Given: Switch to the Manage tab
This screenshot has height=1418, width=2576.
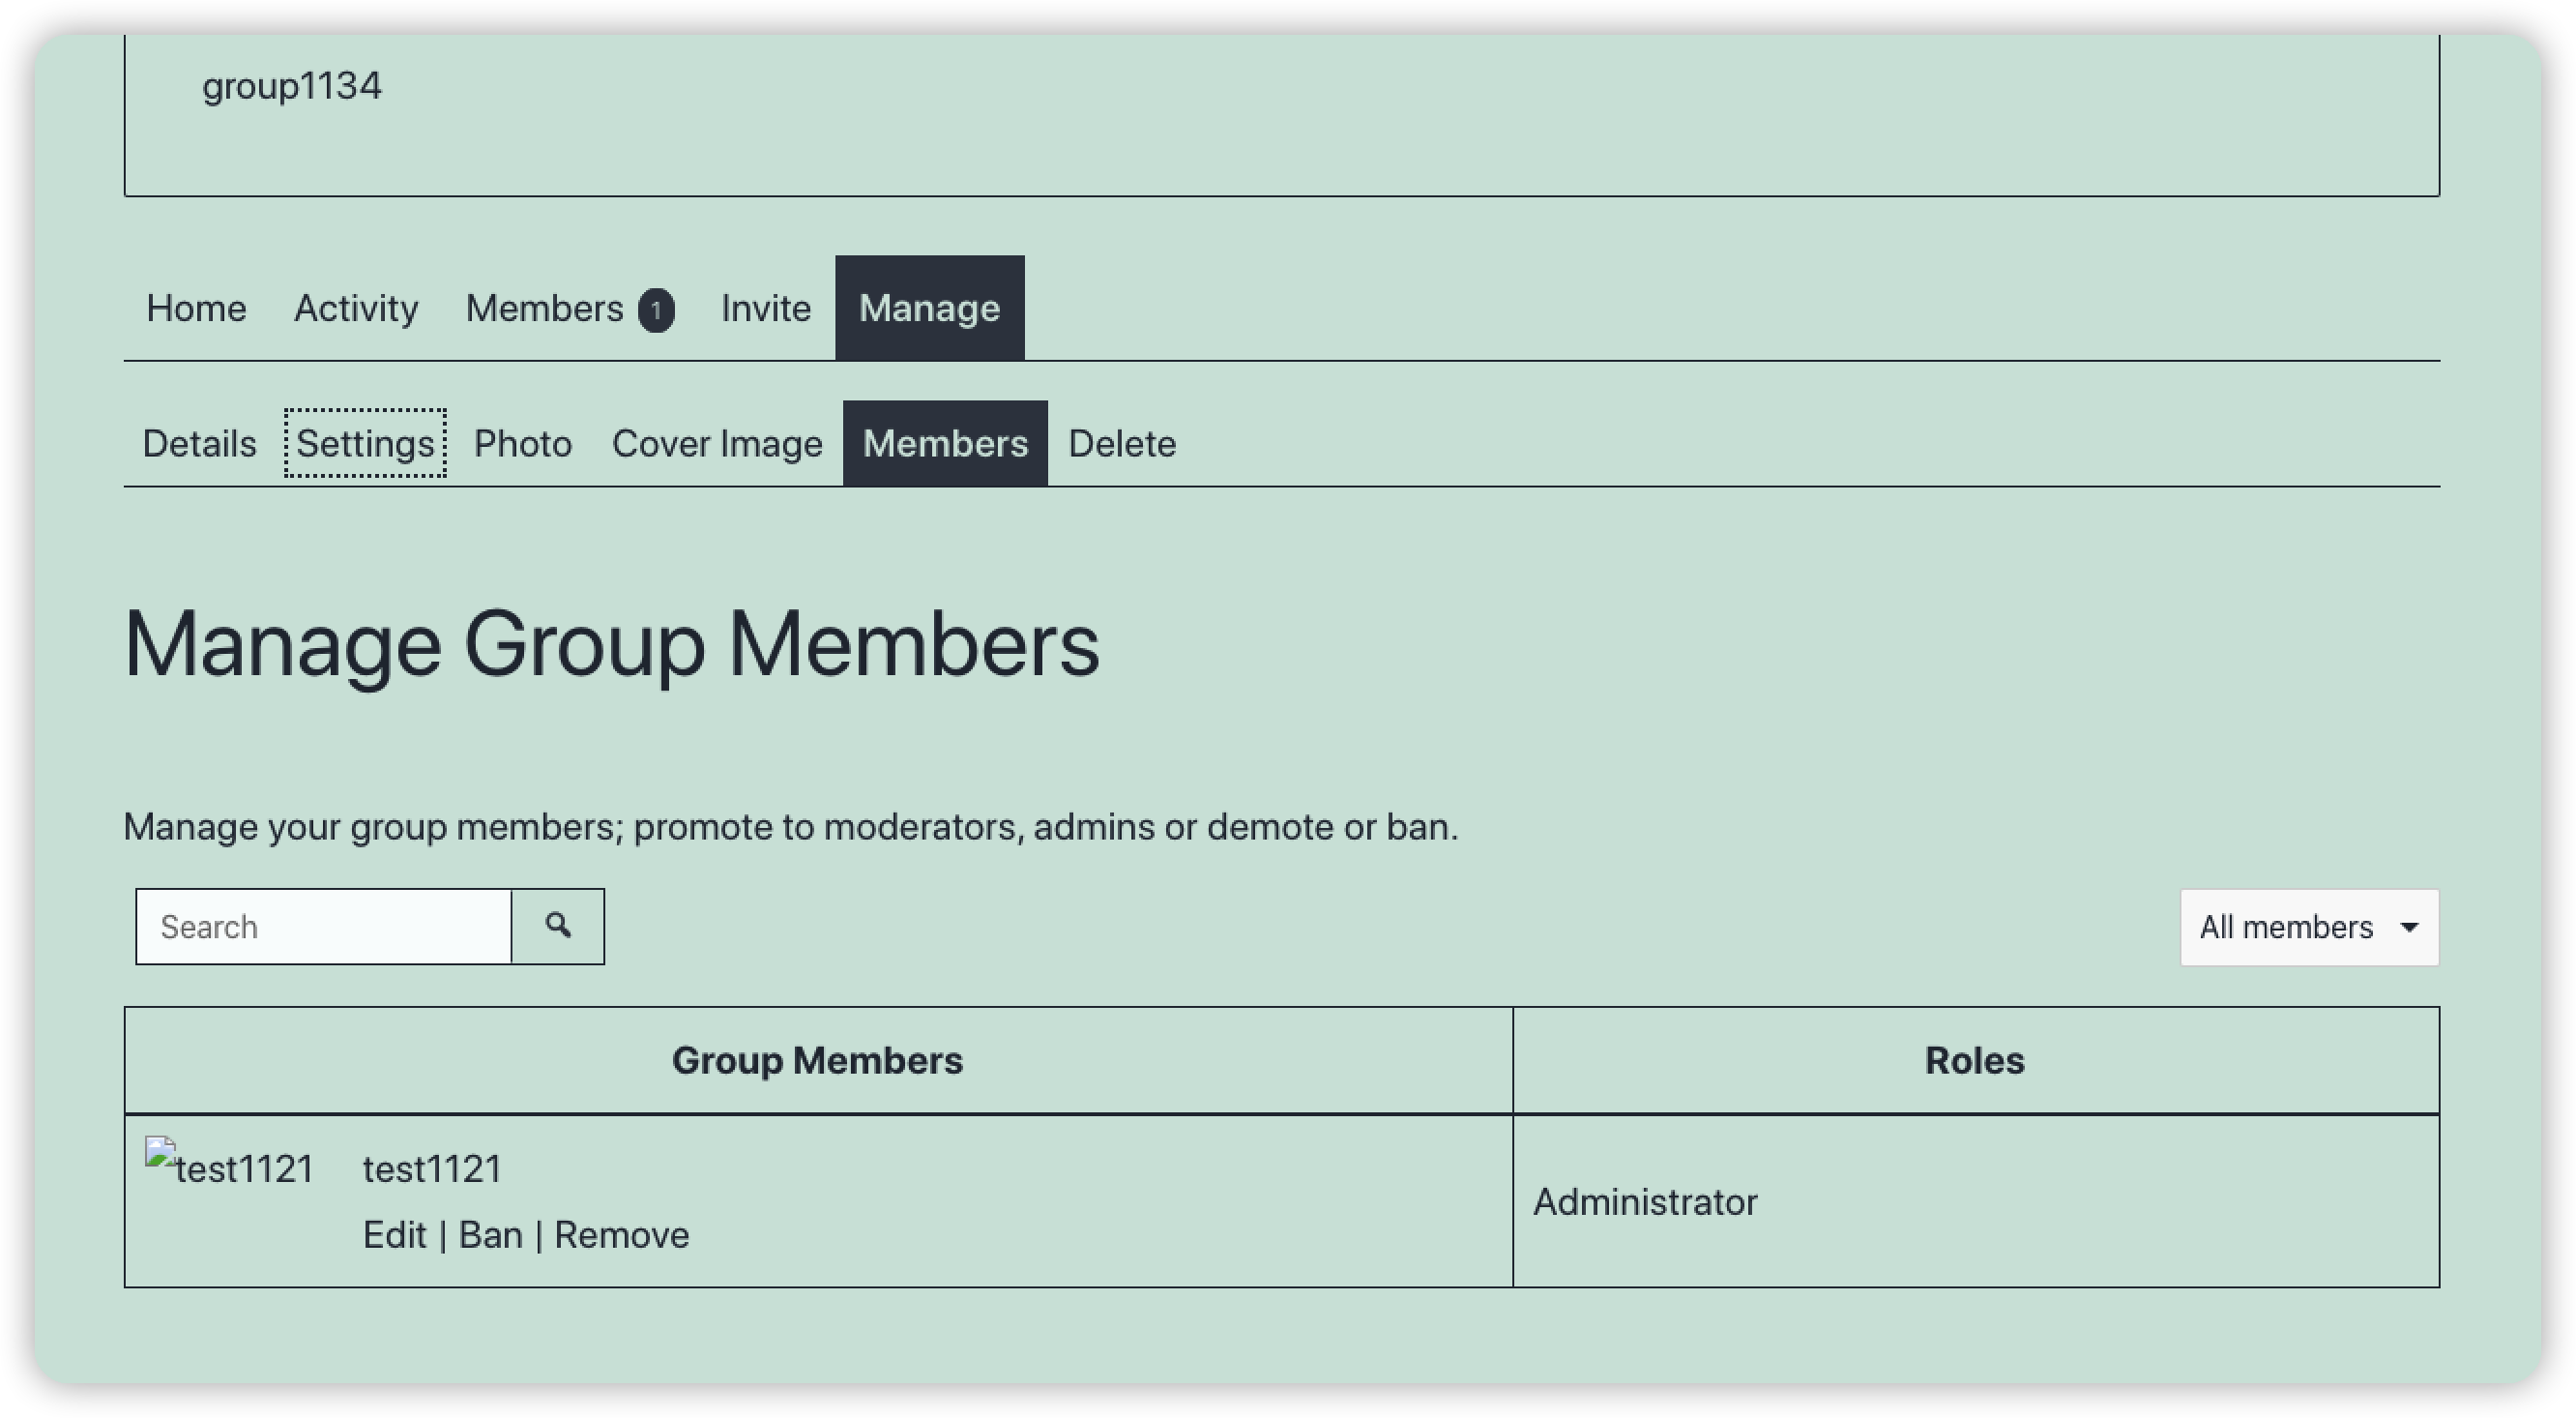Looking at the screenshot, I should 929,308.
